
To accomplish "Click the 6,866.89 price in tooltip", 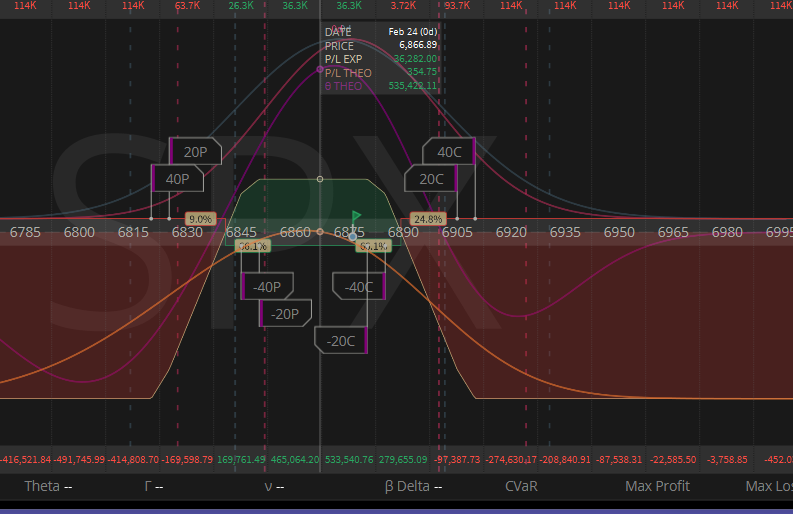I will tap(418, 45).
